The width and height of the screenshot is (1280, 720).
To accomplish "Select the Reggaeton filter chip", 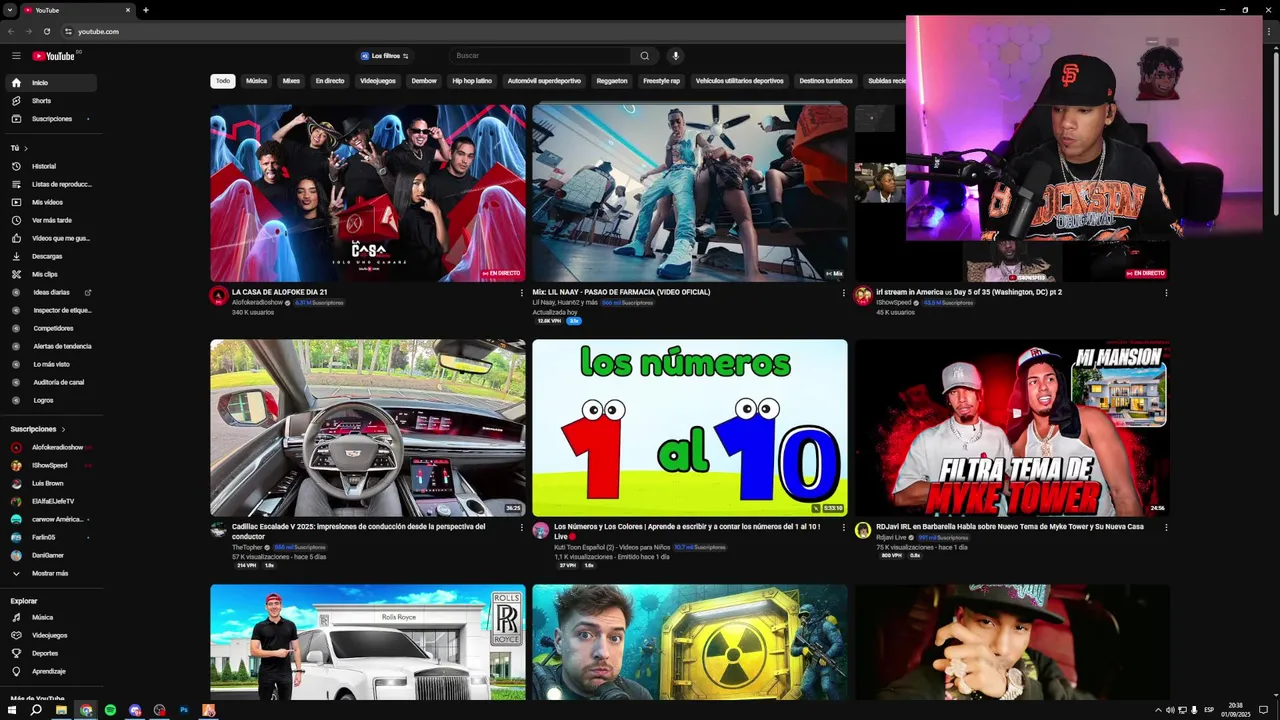I will (x=612, y=81).
